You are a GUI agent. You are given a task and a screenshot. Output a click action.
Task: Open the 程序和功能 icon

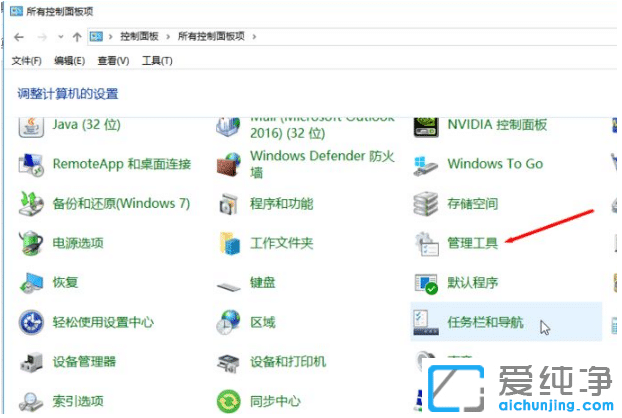click(228, 204)
